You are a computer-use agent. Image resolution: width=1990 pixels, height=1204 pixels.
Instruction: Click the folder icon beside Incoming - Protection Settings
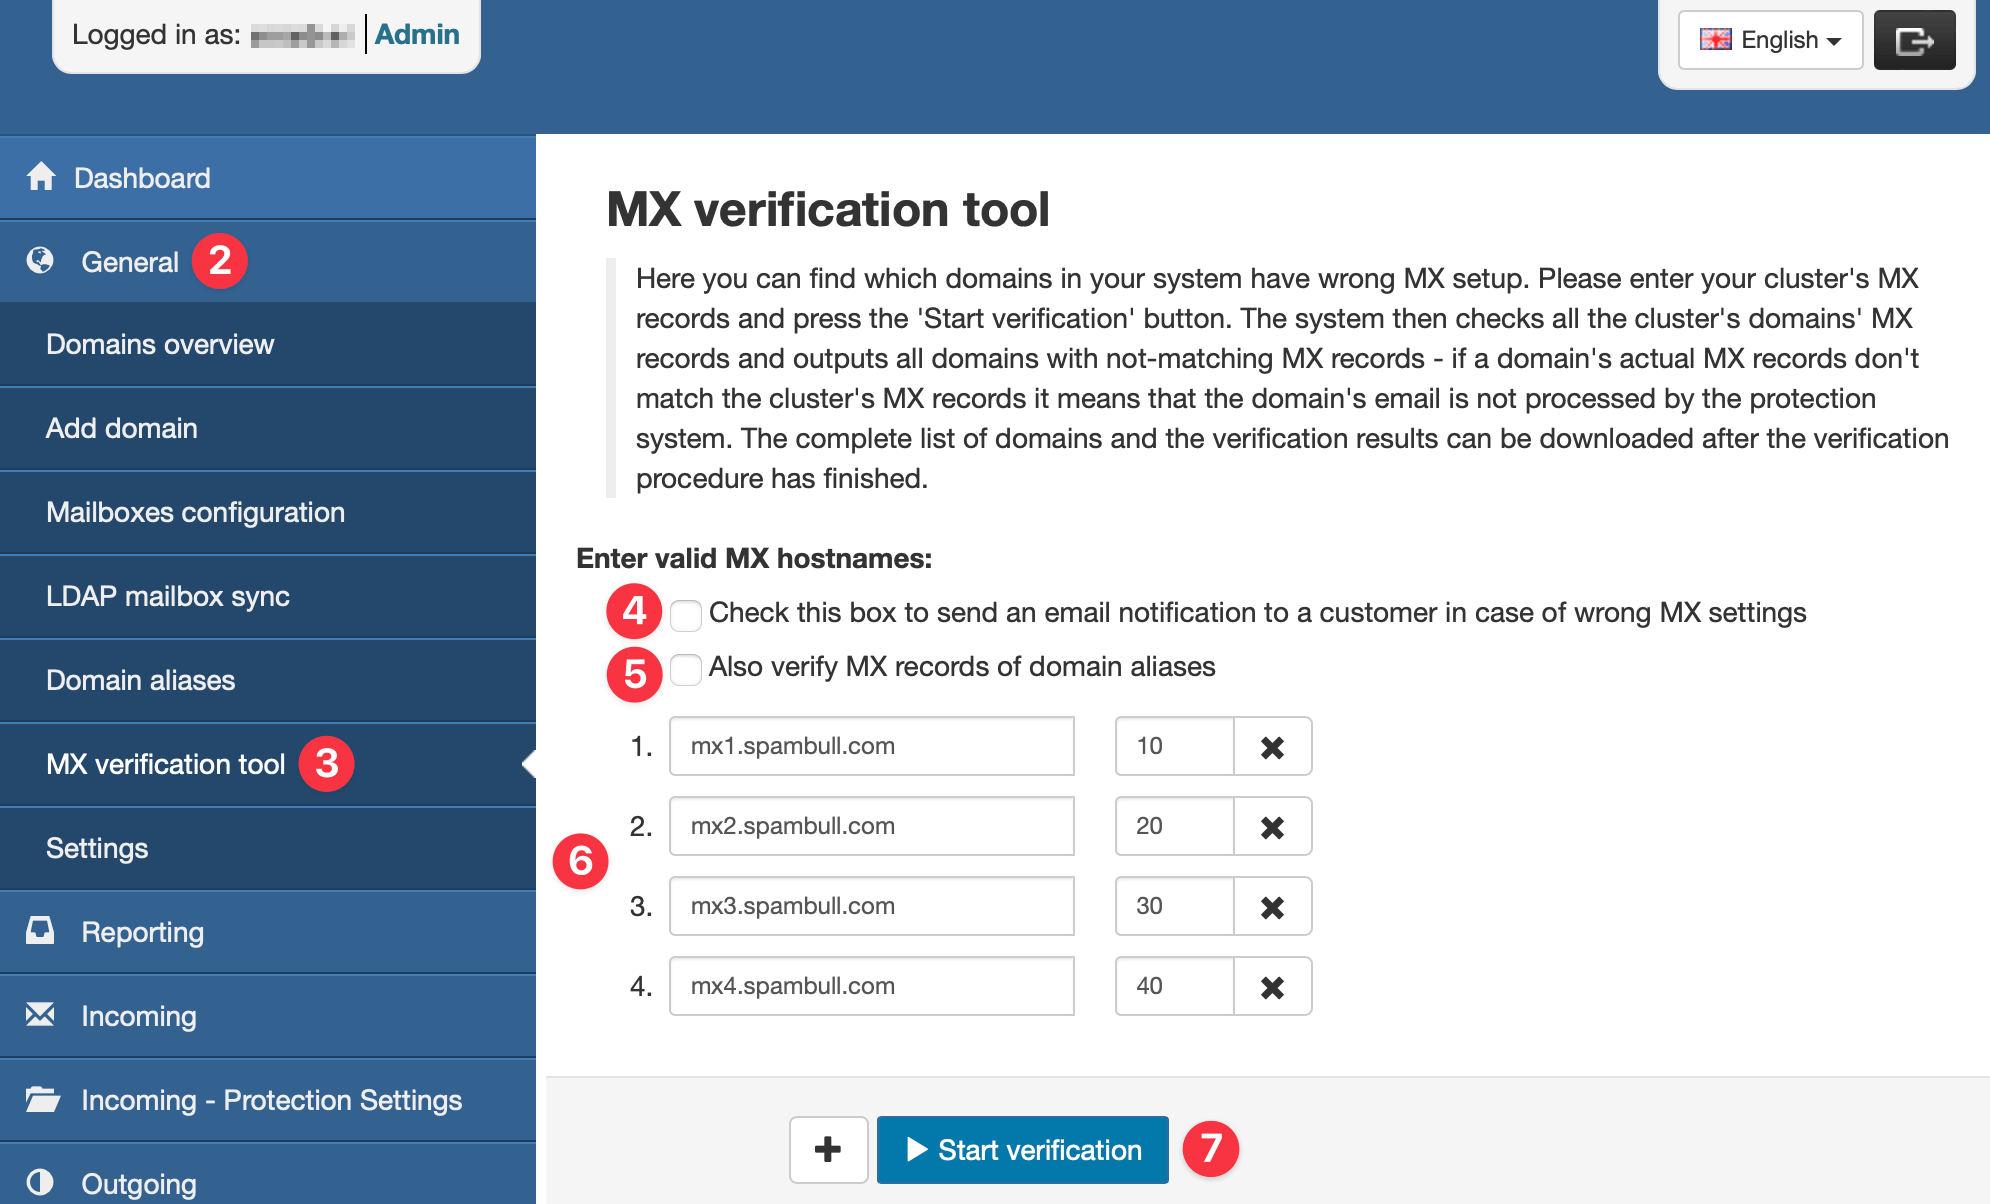(41, 1099)
